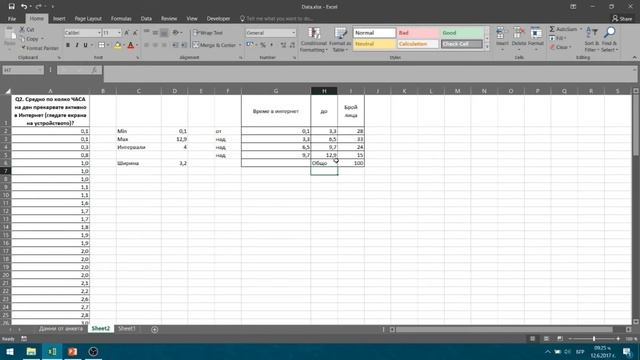The width and height of the screenshot is (640, 360).
Task: Apply the Good cell style
Action: coord(462,33)
